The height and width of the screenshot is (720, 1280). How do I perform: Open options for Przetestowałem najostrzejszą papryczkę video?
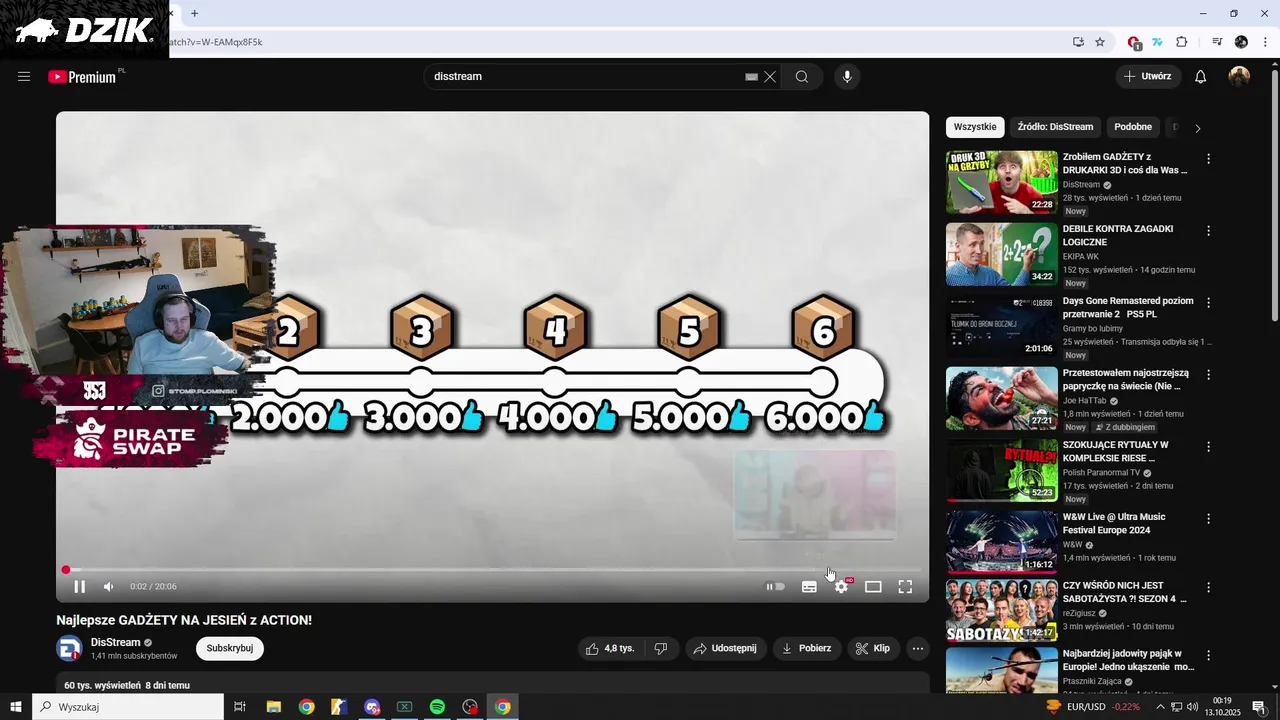click(x=1208, y=375)
